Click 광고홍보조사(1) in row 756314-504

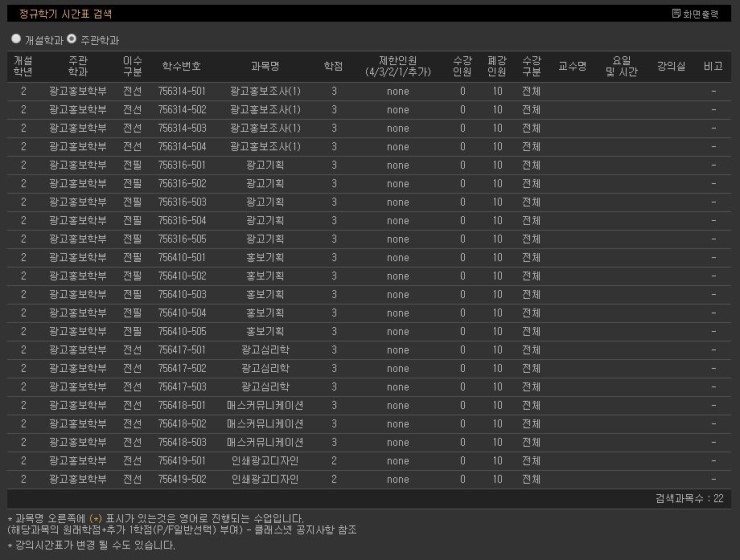point(265,147)
